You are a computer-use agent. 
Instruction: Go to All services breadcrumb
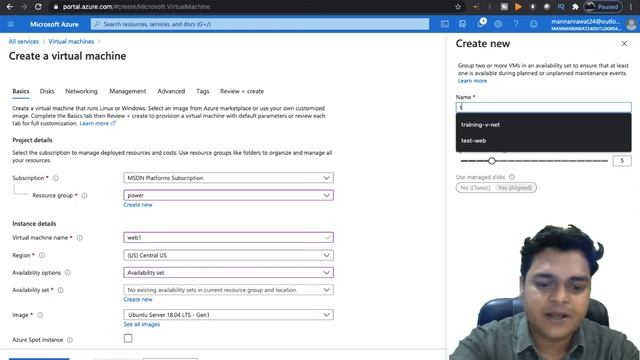click(24, 42)
